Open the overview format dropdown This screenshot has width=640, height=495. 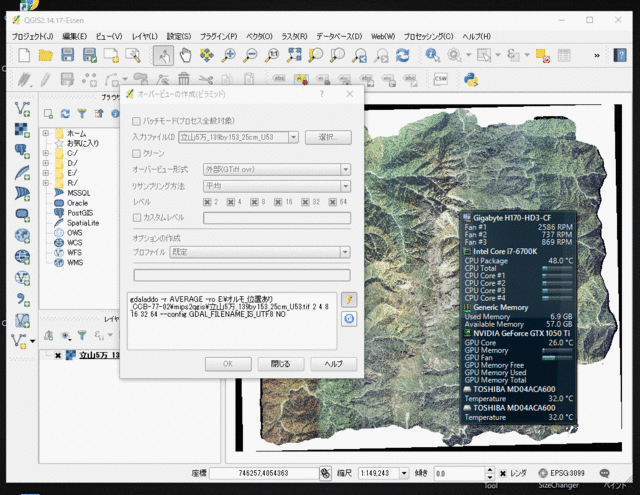click(x=345, y=169)
